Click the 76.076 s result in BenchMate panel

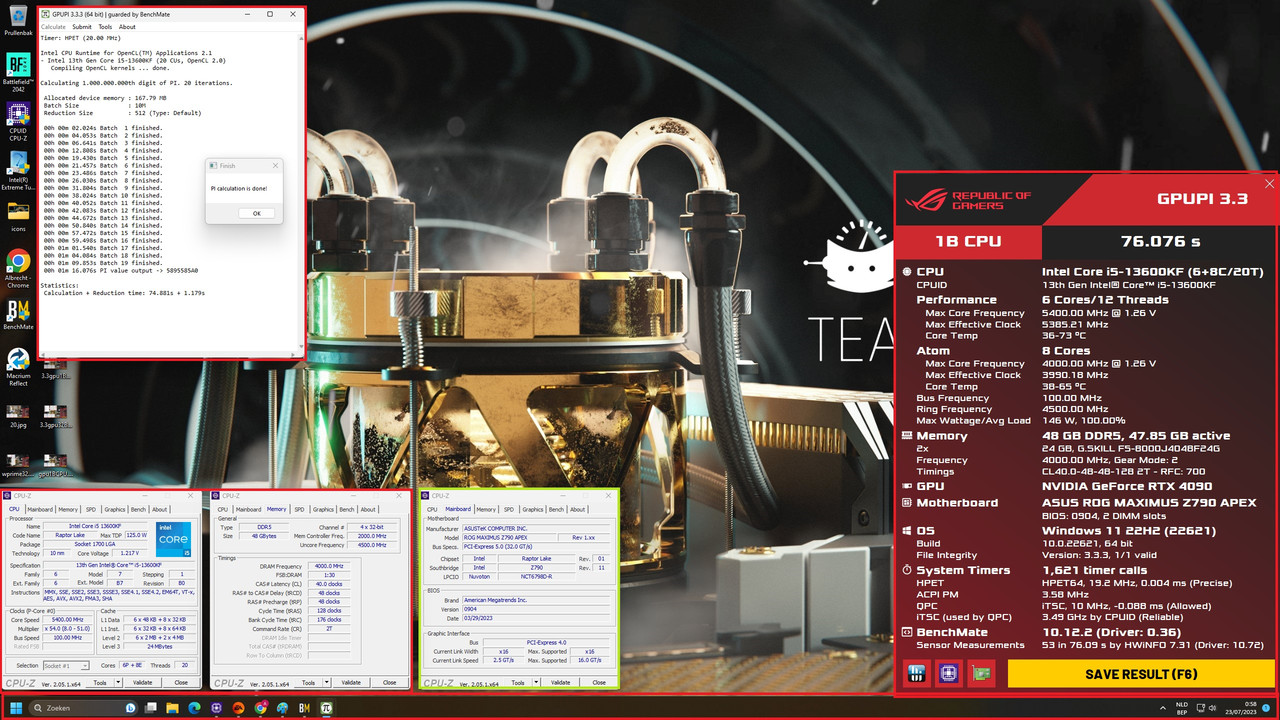point(1160,241)
